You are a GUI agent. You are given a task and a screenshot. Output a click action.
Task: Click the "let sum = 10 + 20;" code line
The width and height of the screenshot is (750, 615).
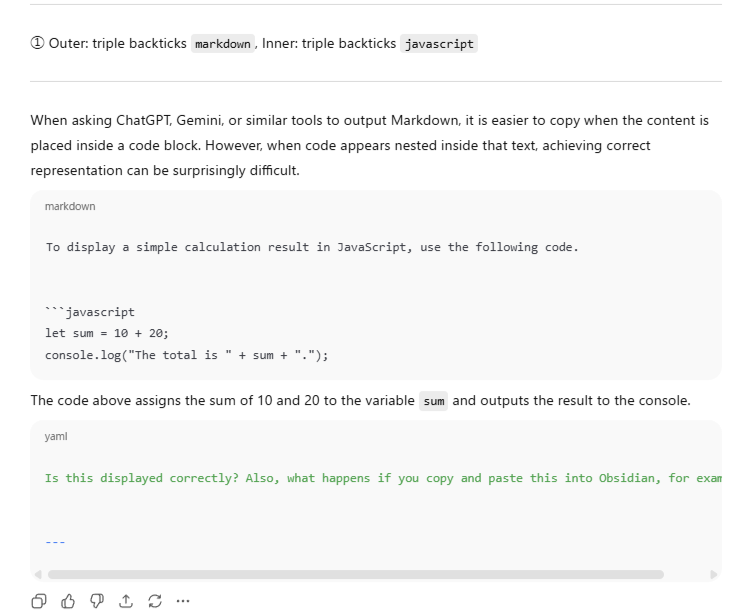tap(100, 333)
